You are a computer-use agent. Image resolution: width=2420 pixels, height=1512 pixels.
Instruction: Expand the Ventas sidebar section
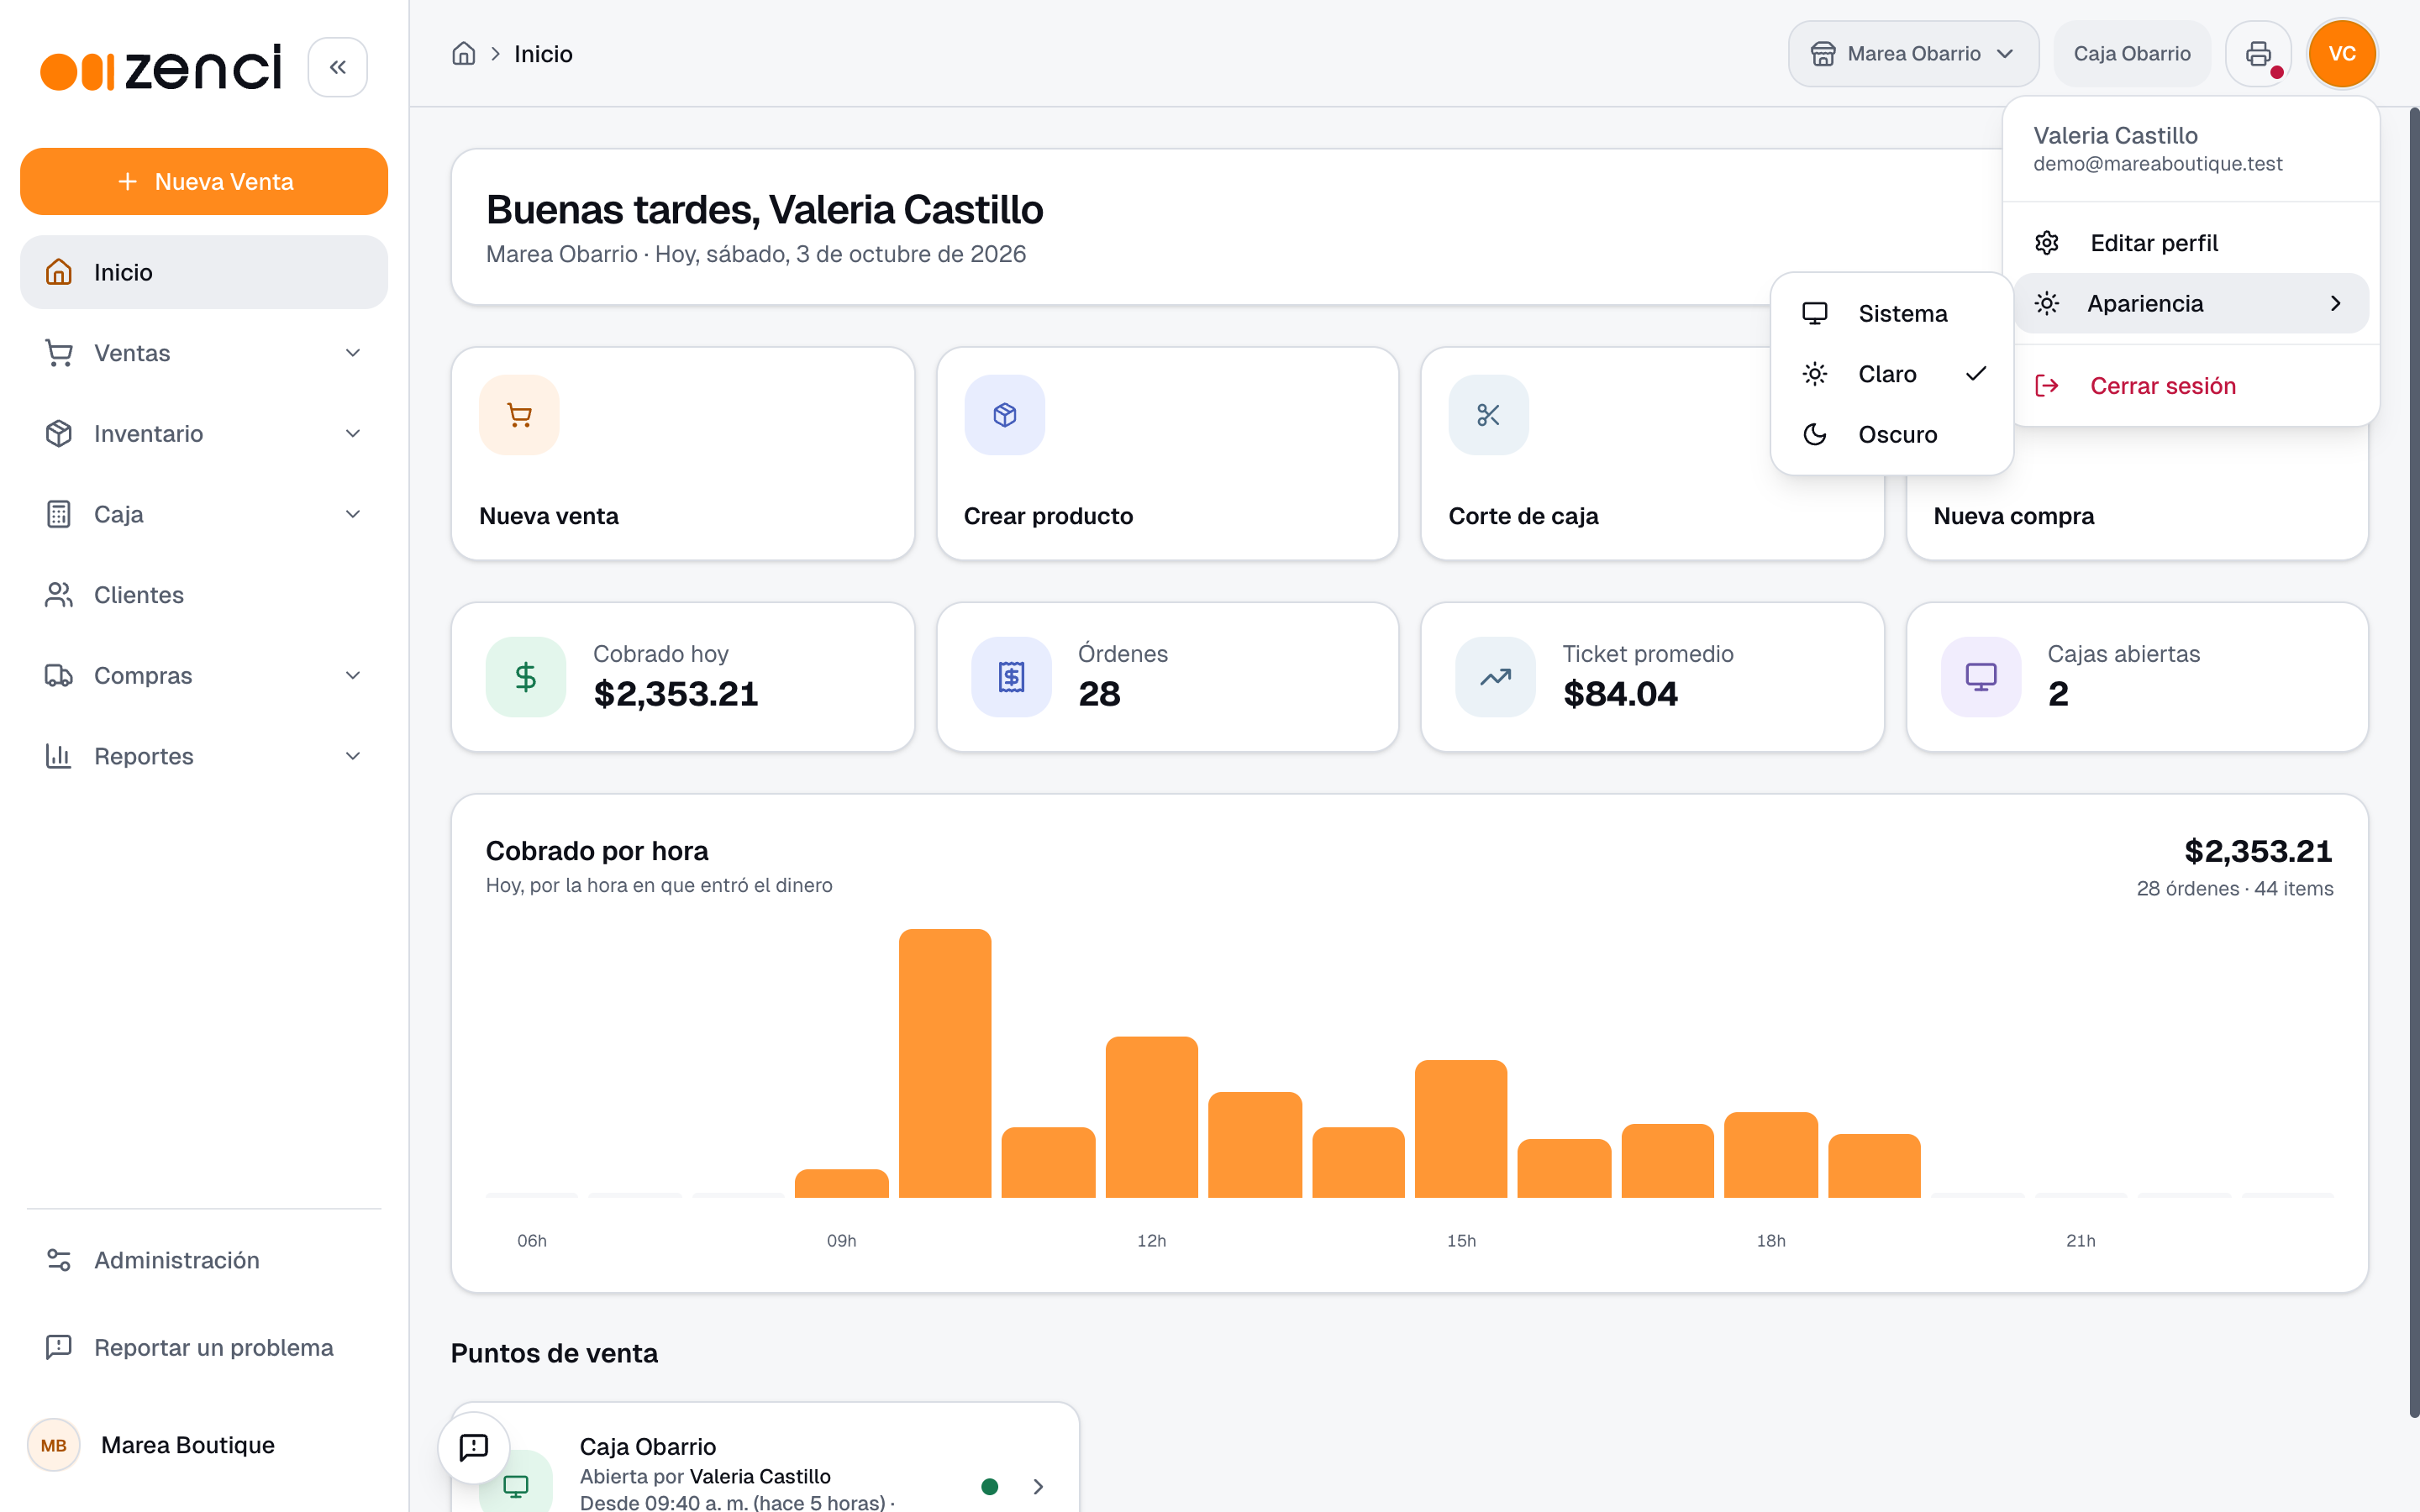click(x=204, y=353)
